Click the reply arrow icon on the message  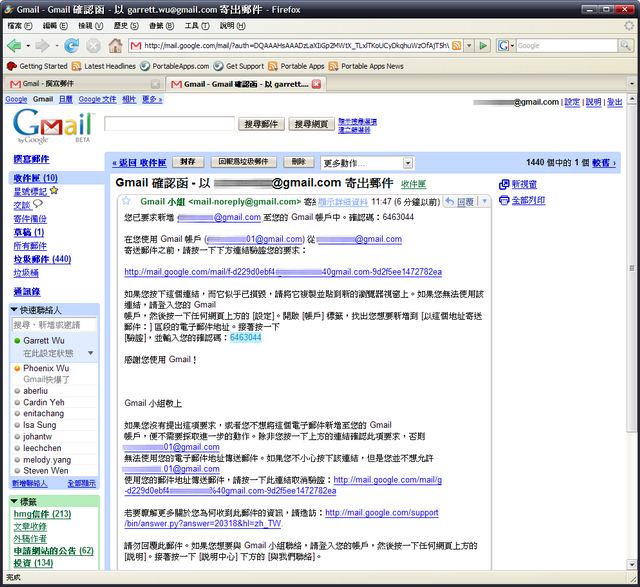click(449, 201)
